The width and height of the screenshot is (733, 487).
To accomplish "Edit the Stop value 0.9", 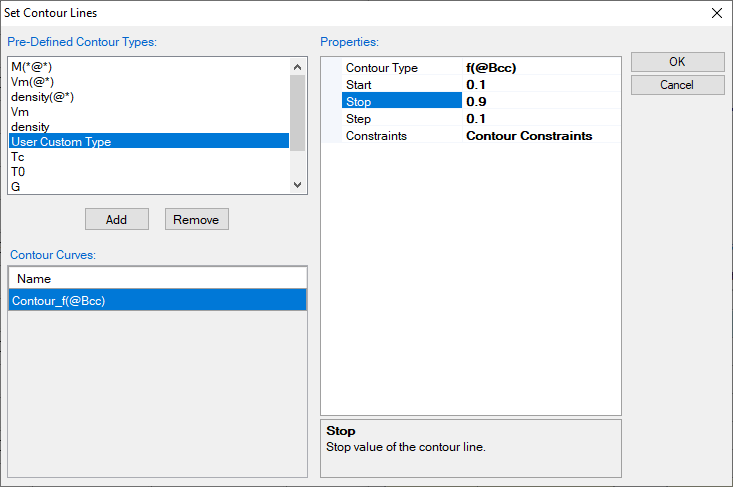I will coord(540,102).
